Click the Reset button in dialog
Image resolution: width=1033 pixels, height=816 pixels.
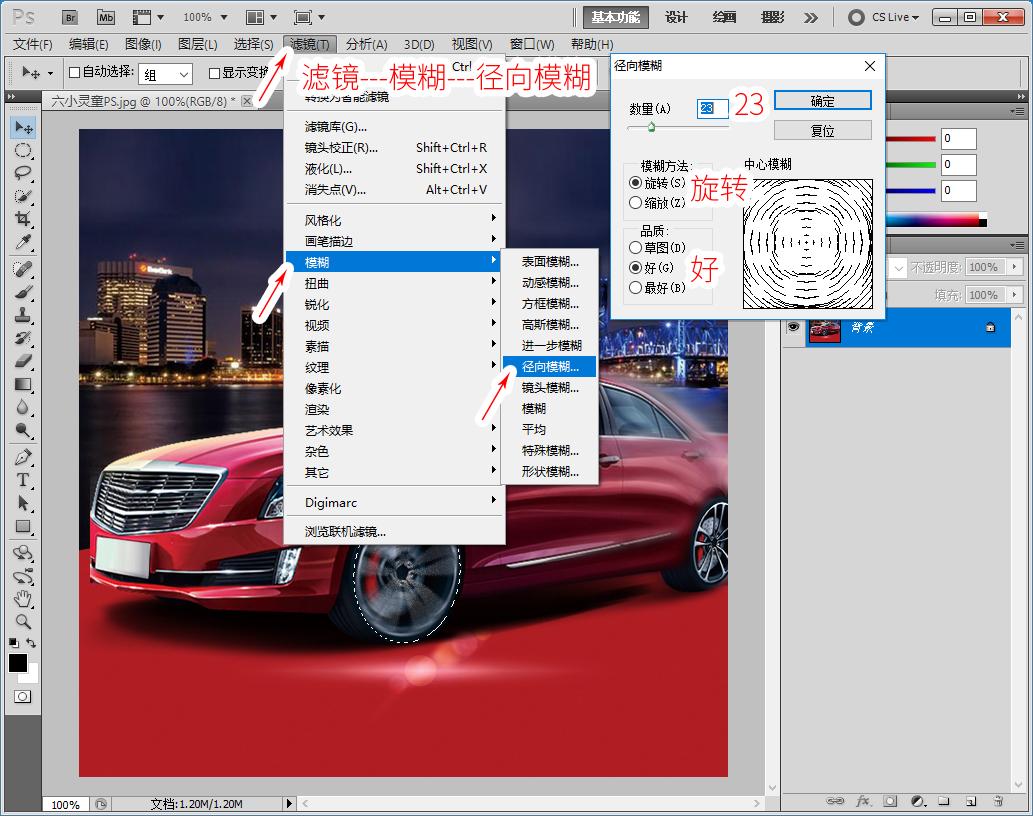pyautogui.click(x=822, y=130)
